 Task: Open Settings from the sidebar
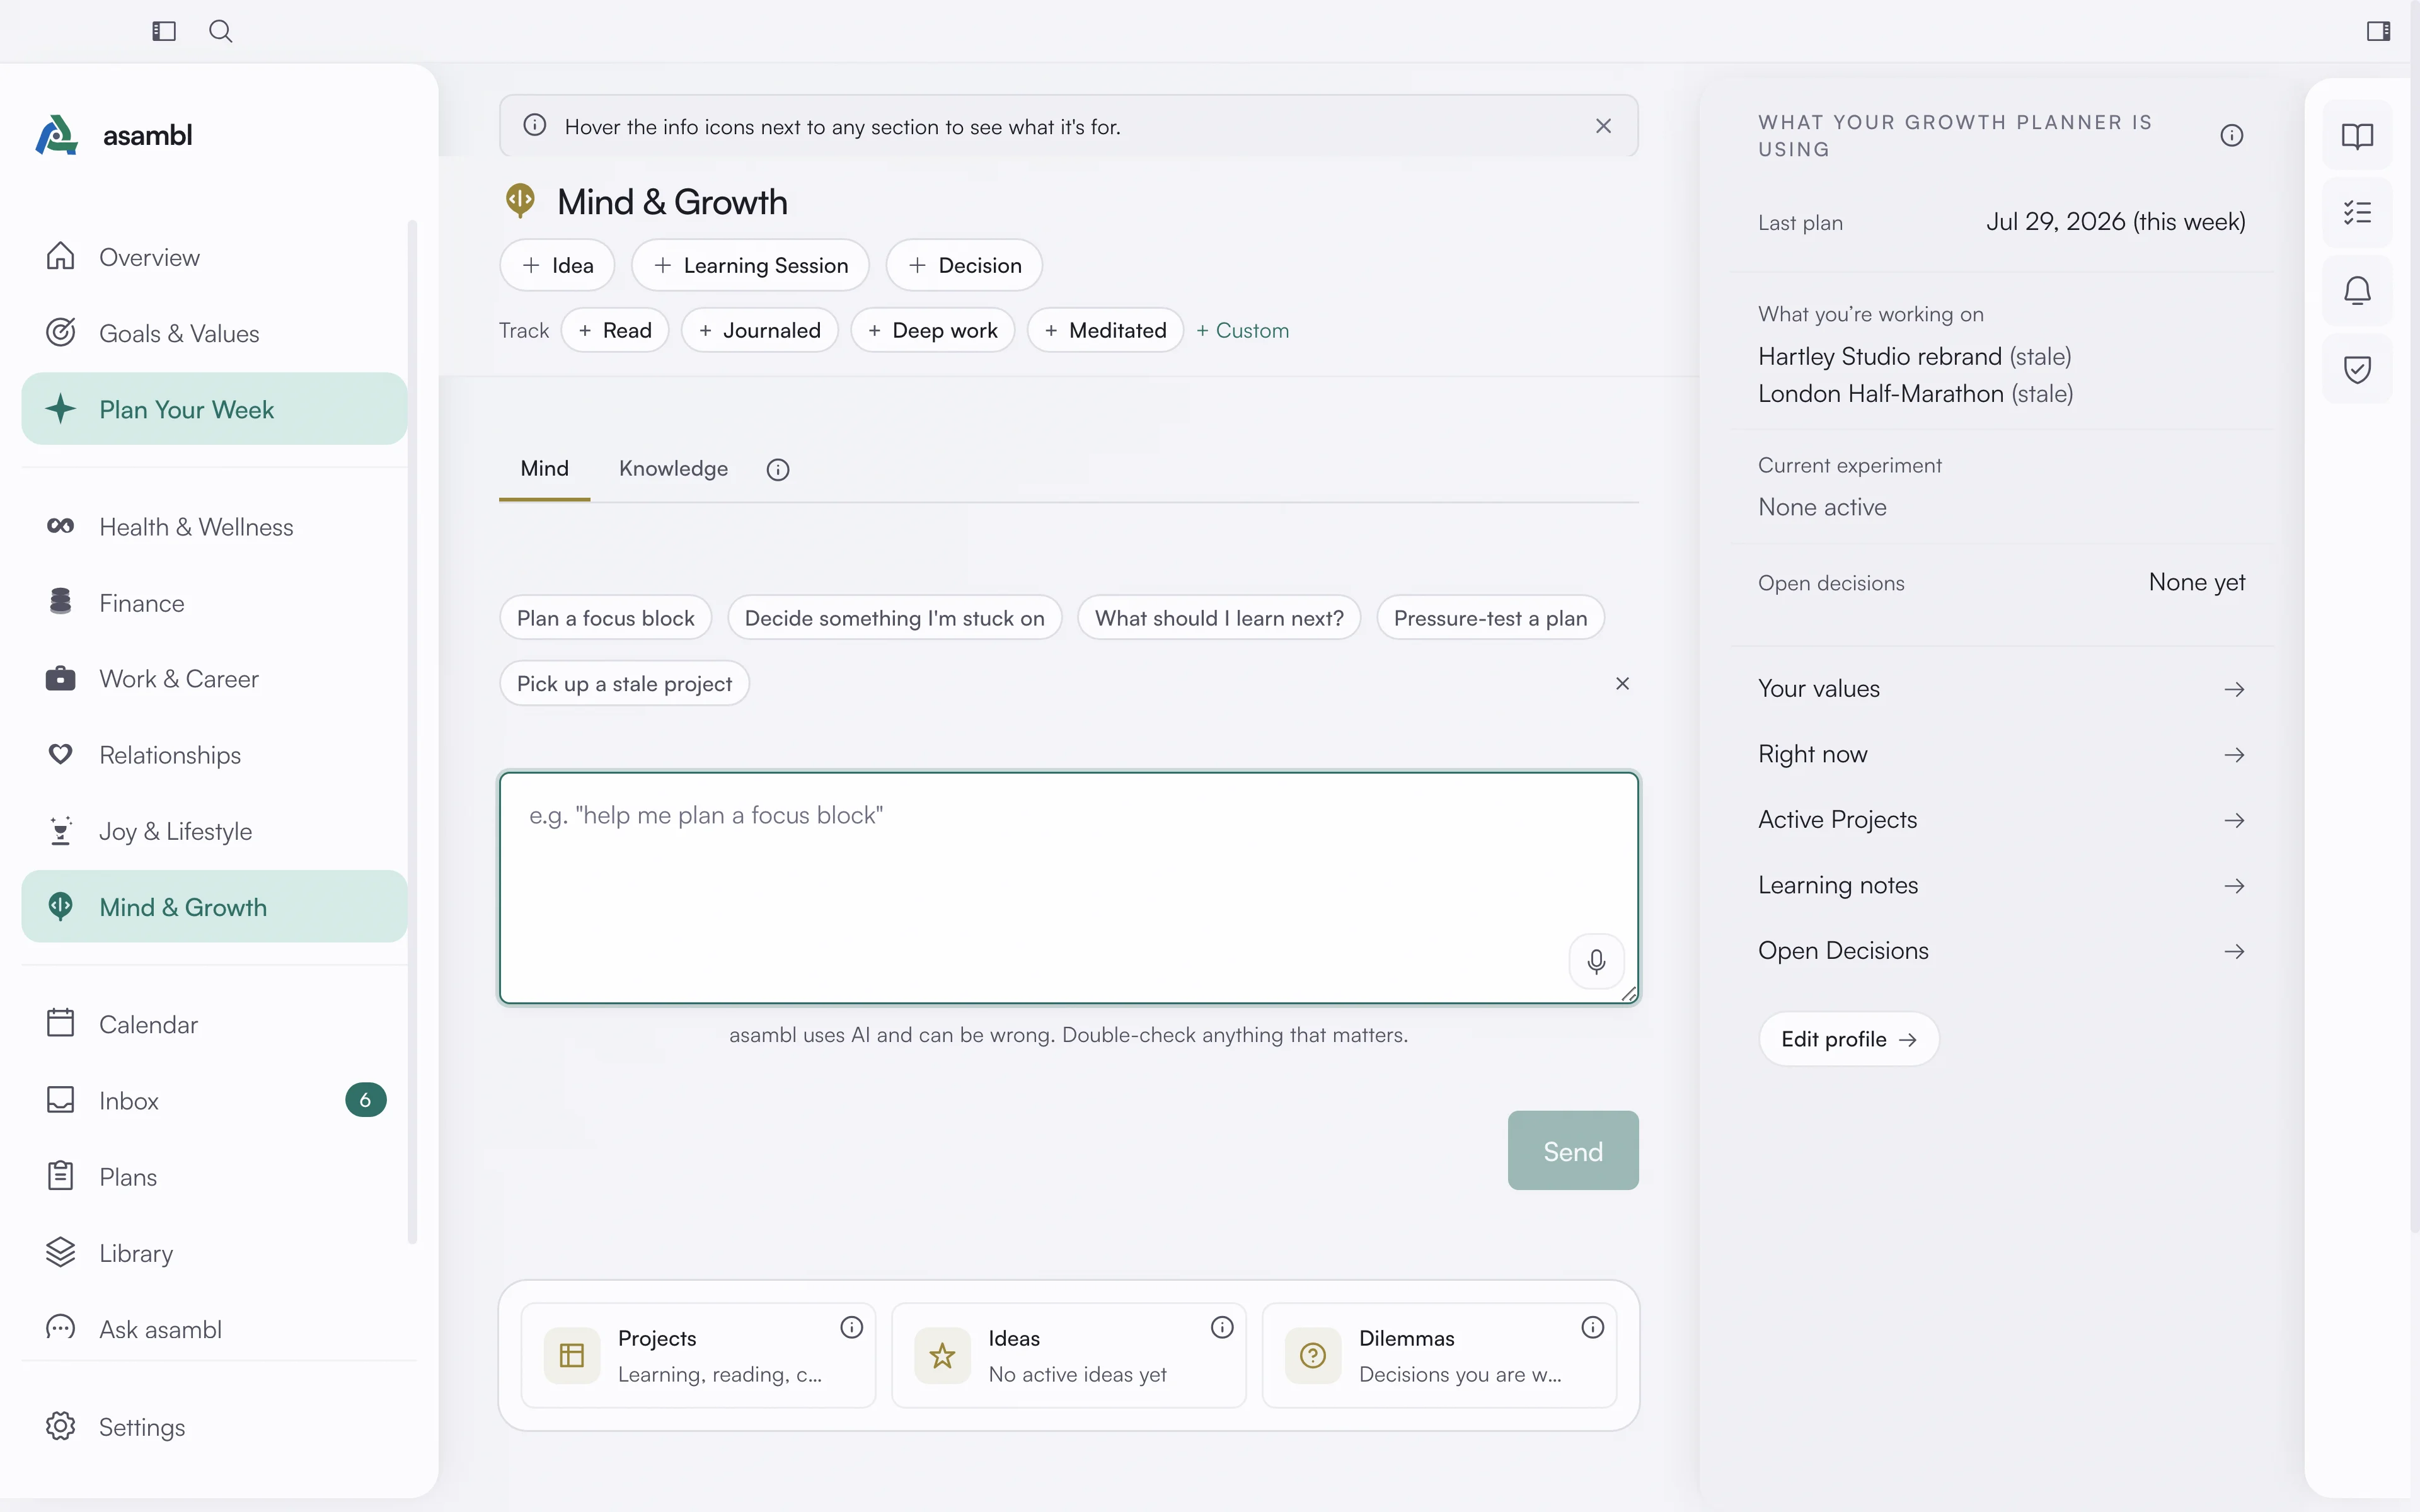[x=214, y=1427]
